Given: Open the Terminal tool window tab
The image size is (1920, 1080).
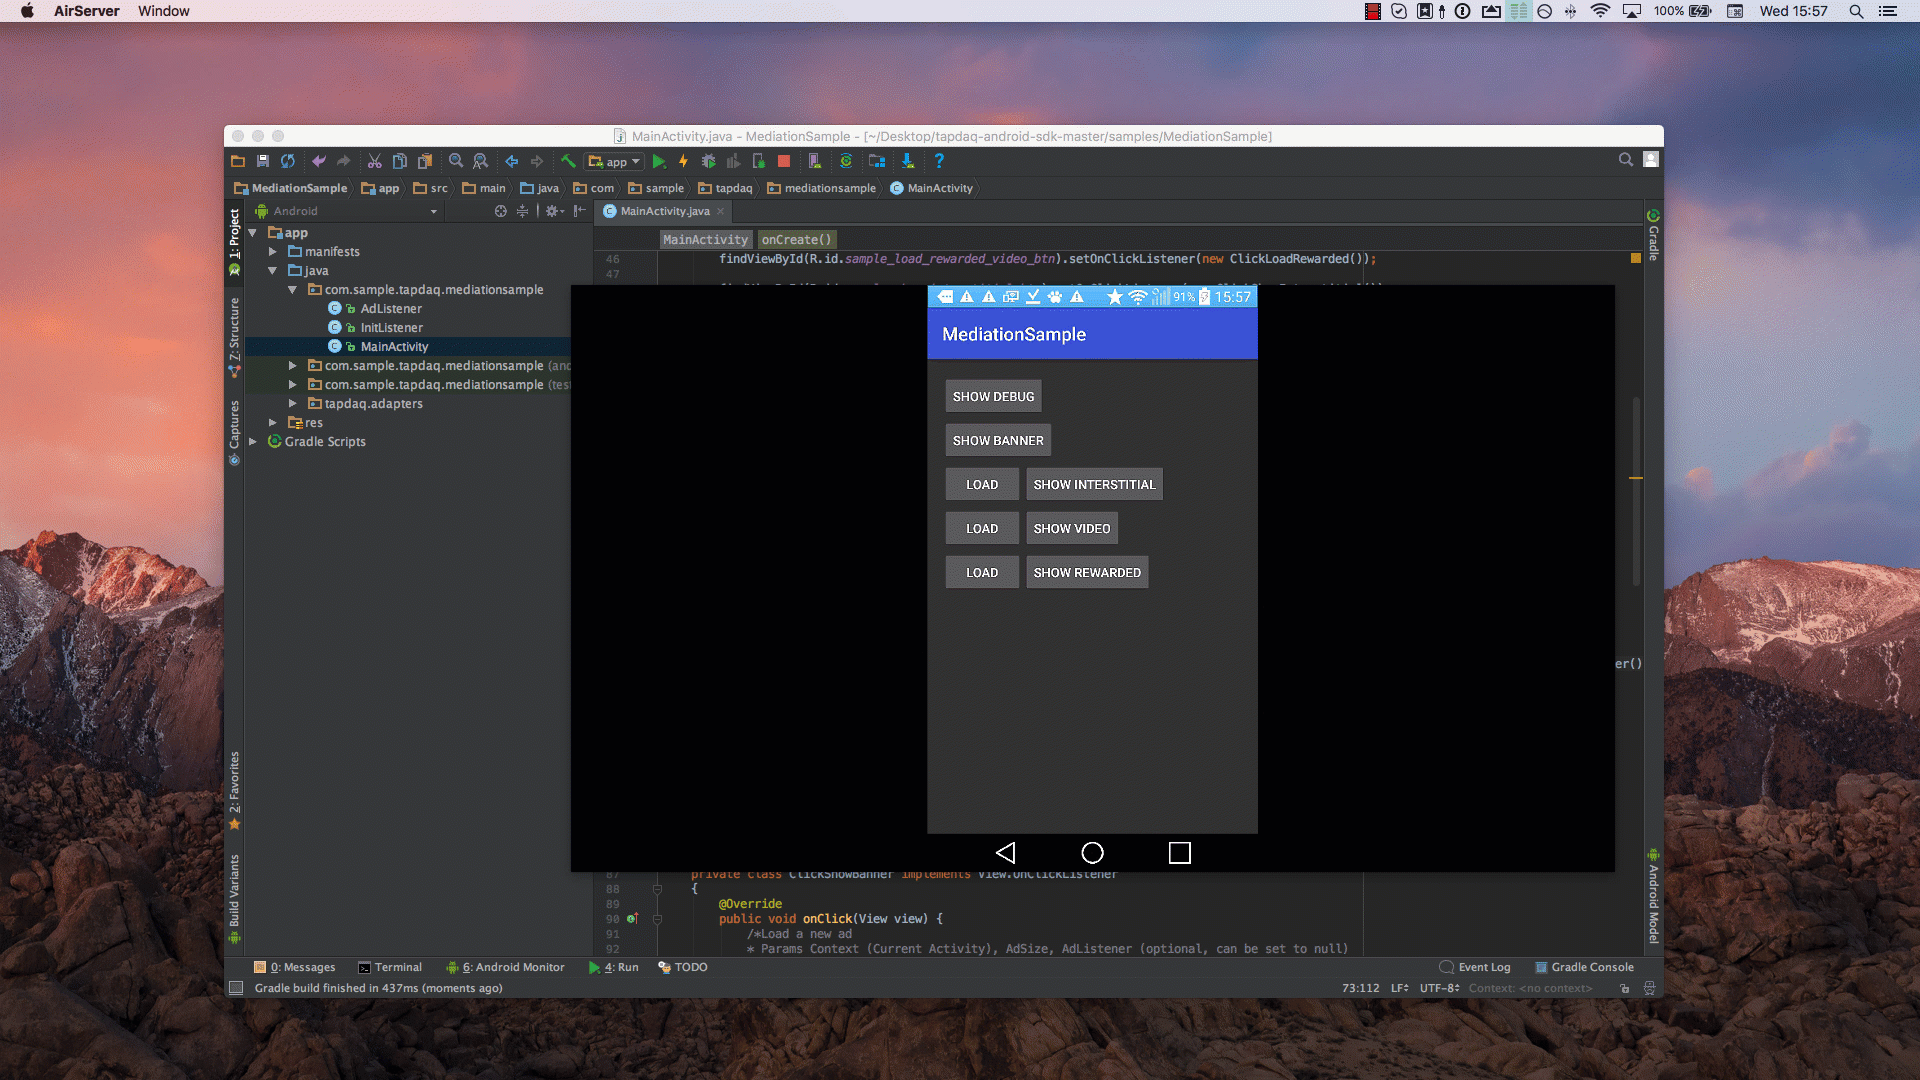Looking at the screenshot, I should point(390,967).
